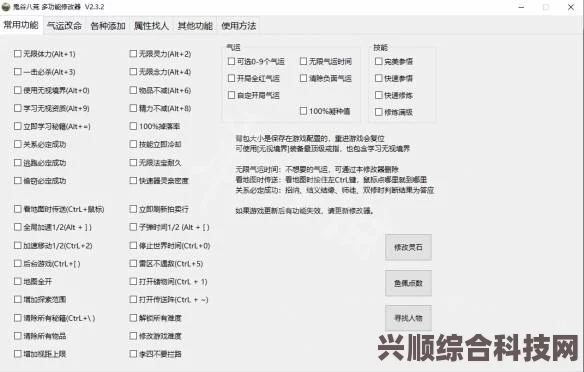
Task: Open the 使用方法 tab
Action: pyautogui.click(x=238, y=26)
